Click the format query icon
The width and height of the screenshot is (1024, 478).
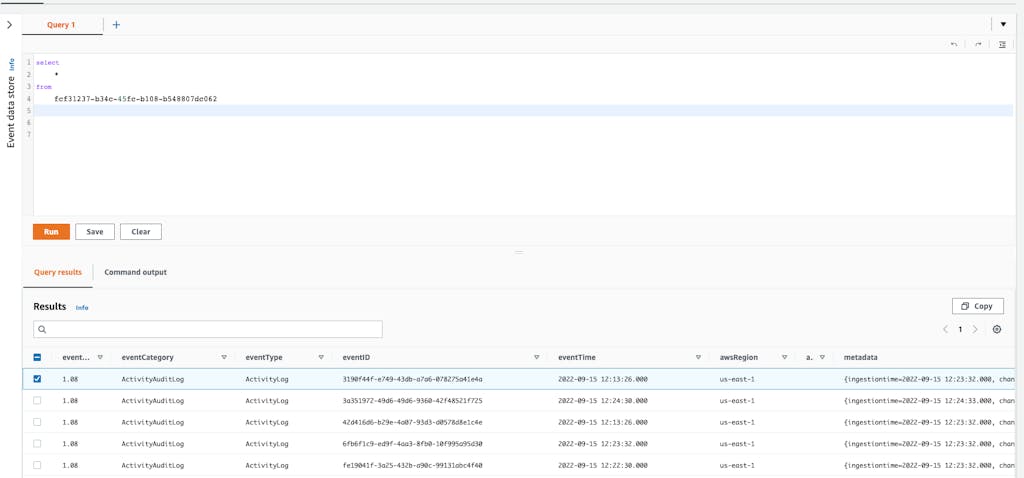(x=1002, y=44)
